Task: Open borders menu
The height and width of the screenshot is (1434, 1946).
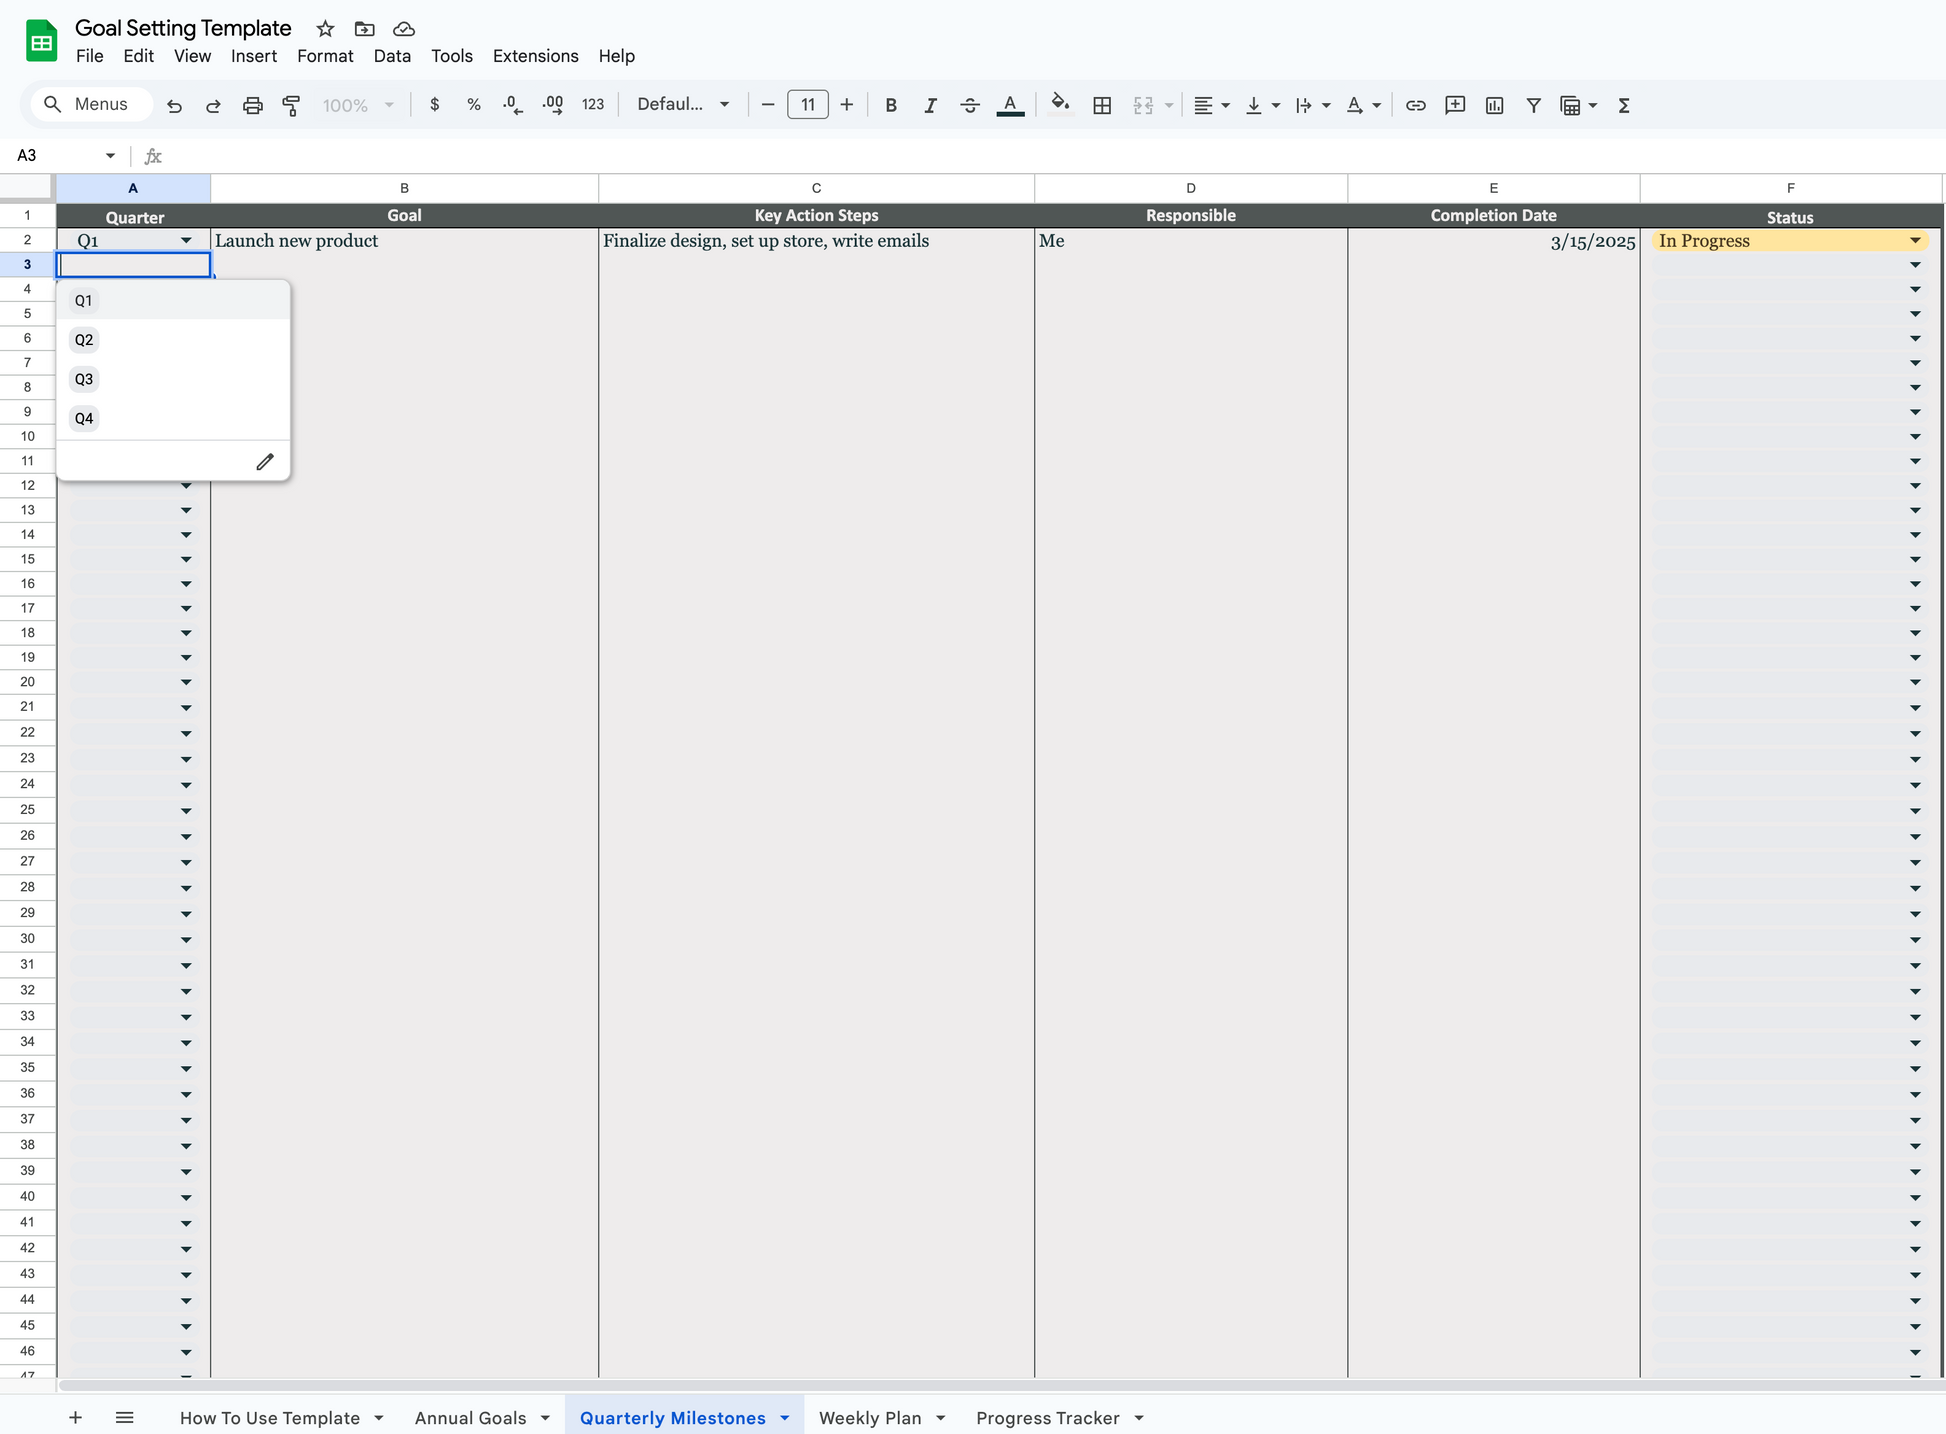Action: point(1102,105)
